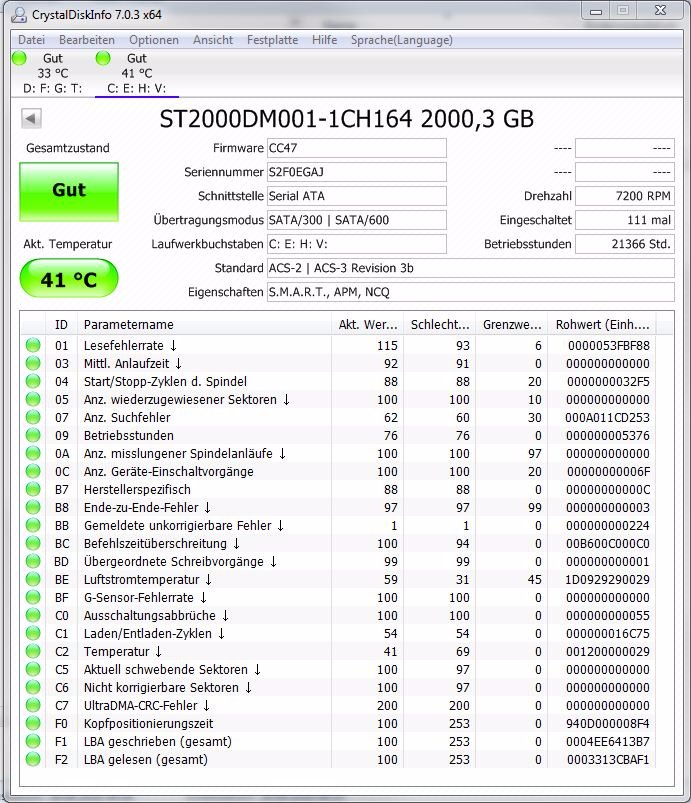Select the Luftstromtemperatur parameter name
Image resolution: width=691 pixels, height=803 pixels.
(148, 580)
